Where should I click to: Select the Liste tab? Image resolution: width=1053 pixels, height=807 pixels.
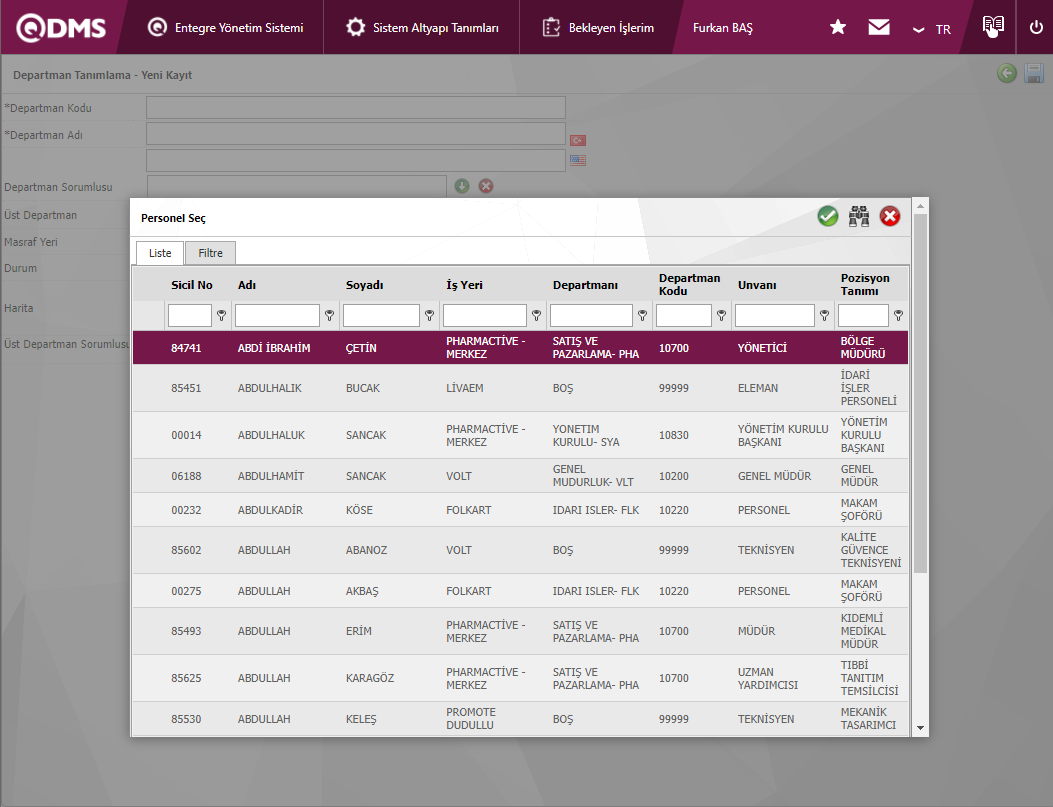tap(160, 253)
